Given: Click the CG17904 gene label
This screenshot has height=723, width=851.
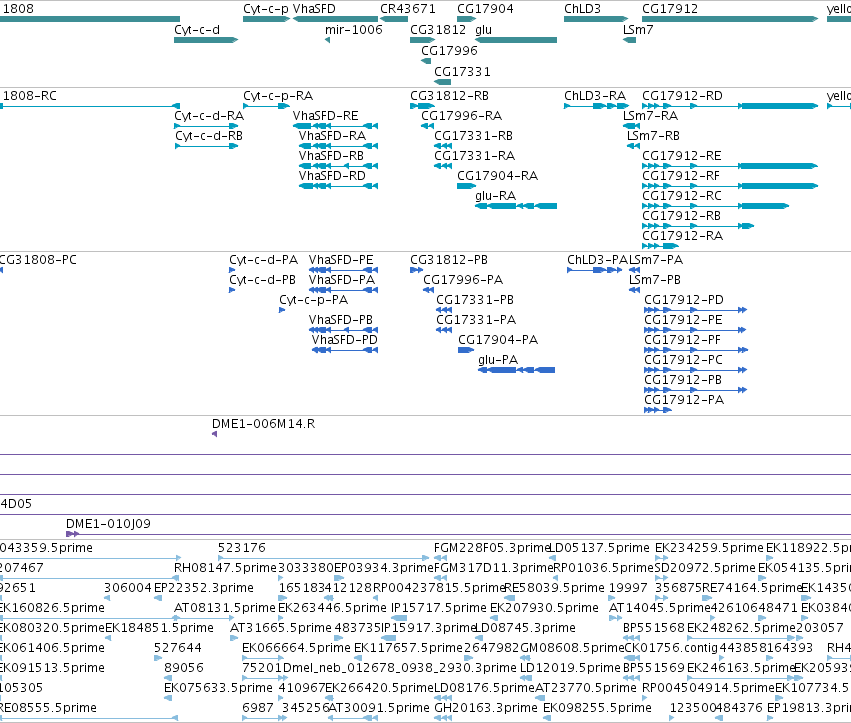Looking at the screenshot, I should pos(485,9).
